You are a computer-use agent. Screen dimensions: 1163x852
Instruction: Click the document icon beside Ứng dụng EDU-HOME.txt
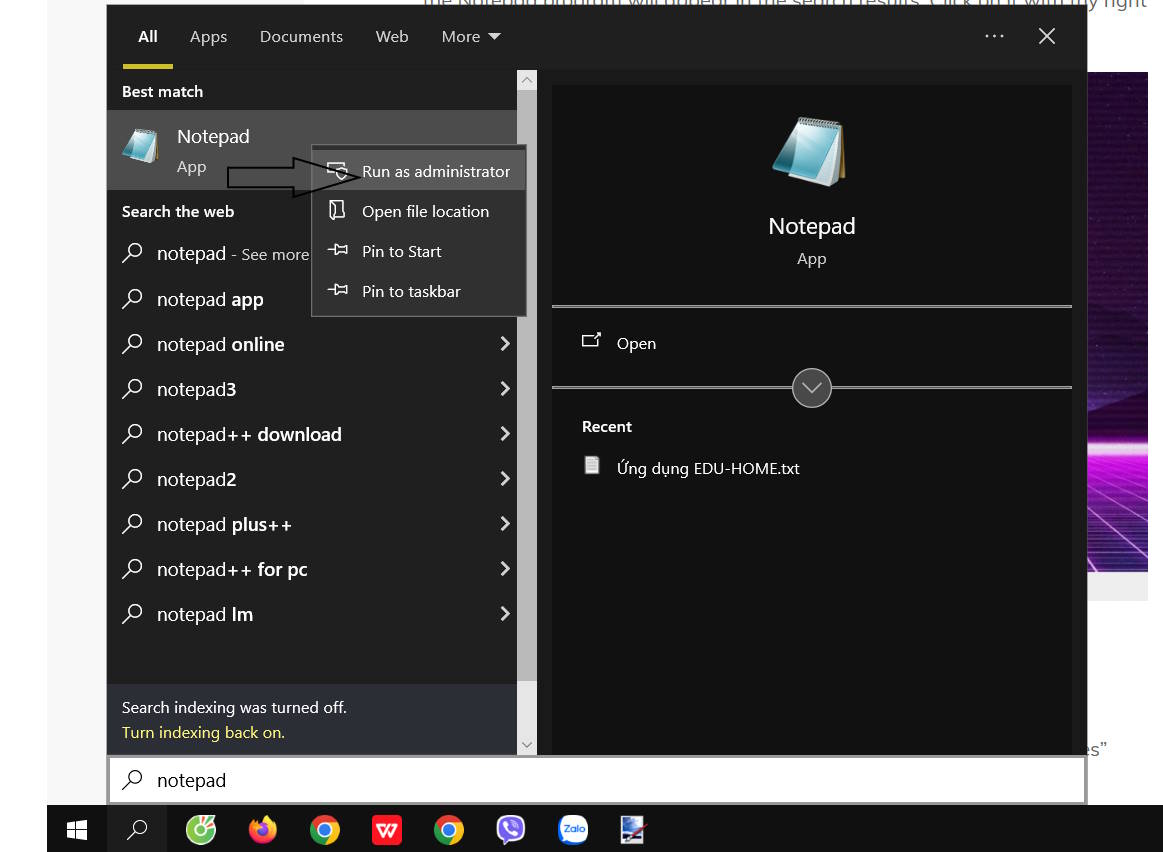pyautogui.click(x=591, y=465)
